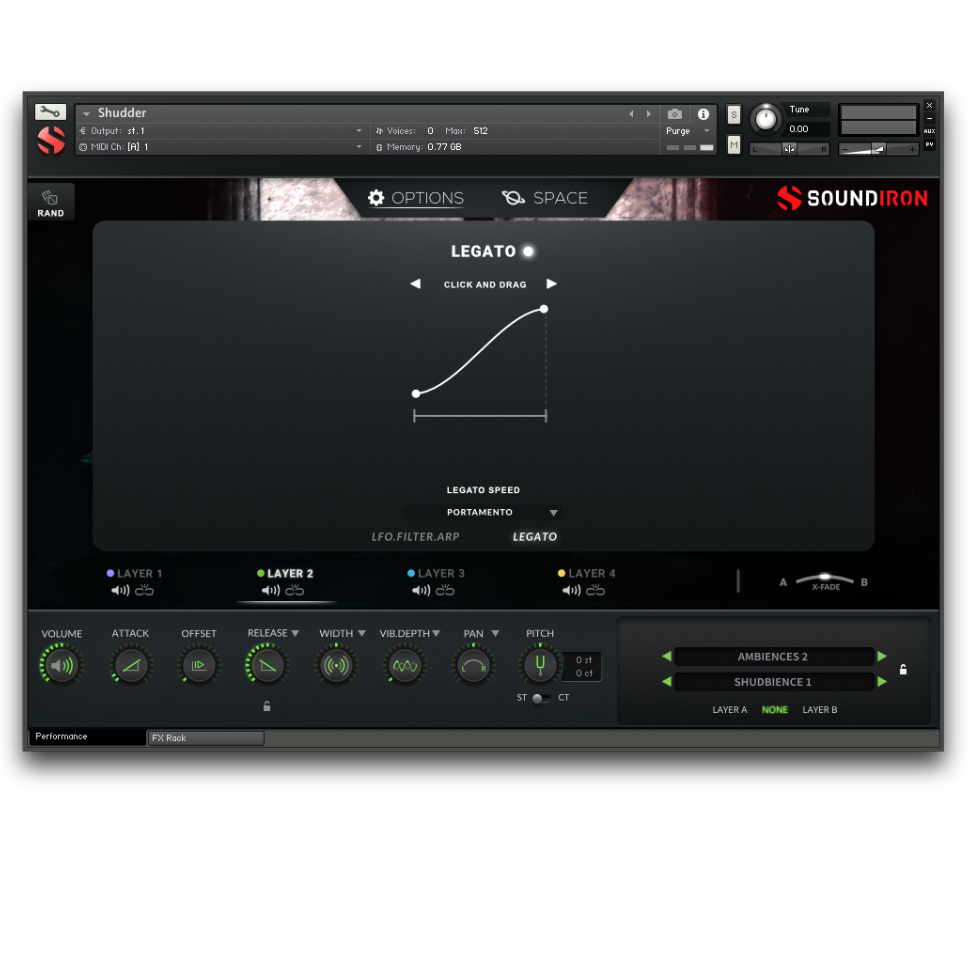Click the next arrow beside Ambiences 2

coord(882,657)
